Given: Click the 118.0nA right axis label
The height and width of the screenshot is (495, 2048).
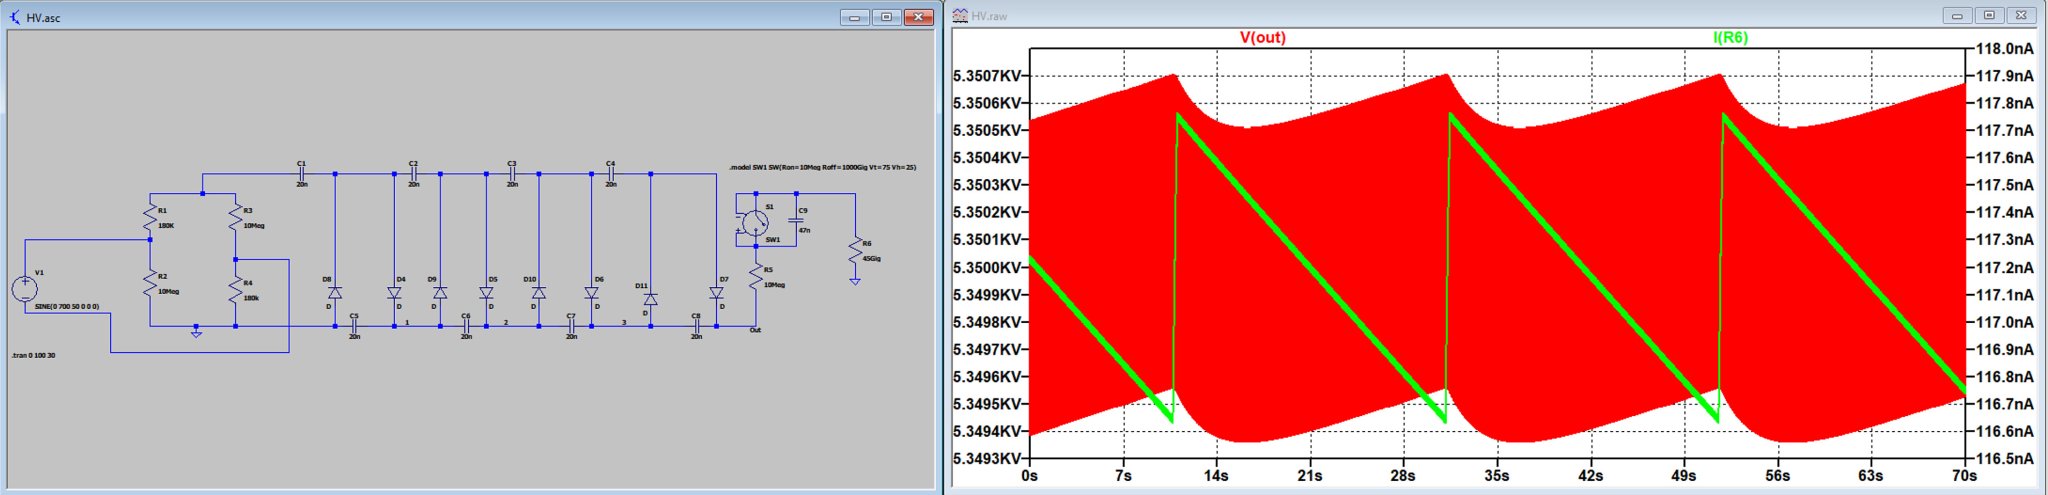Looking at the screenshot, I should point(2005,48).
